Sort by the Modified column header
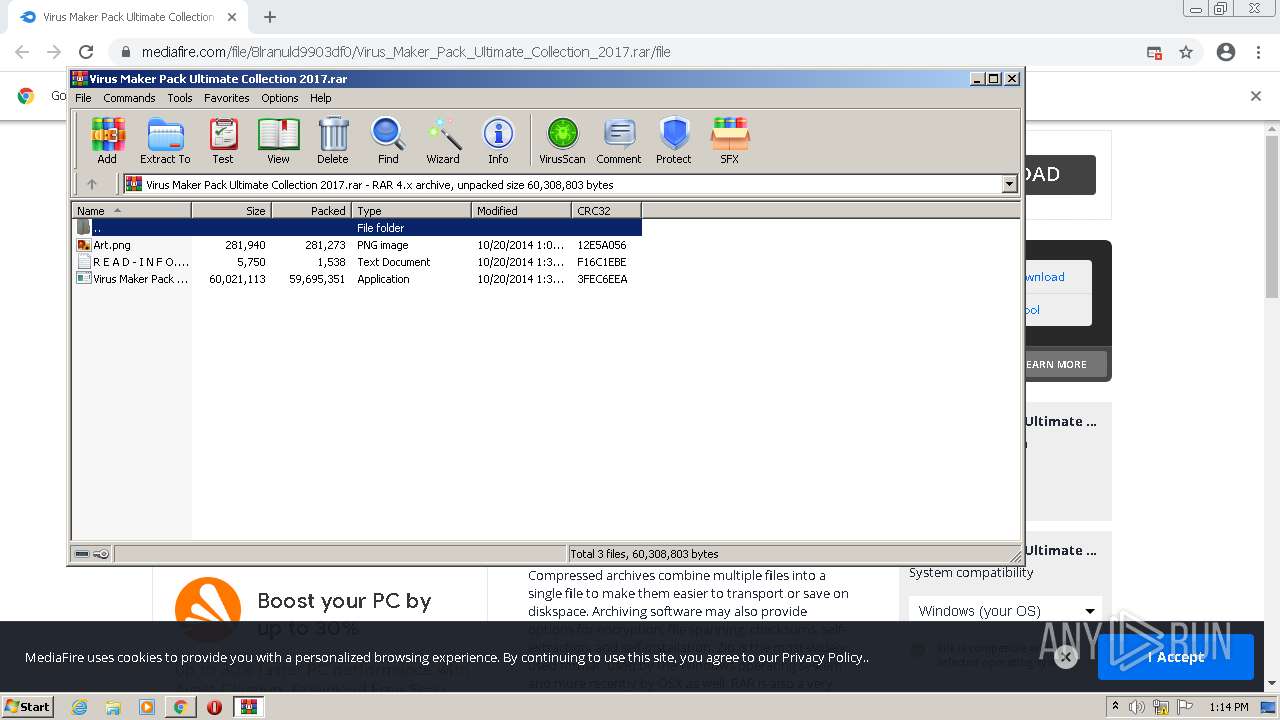1280x720 pixels. (521, 210)
